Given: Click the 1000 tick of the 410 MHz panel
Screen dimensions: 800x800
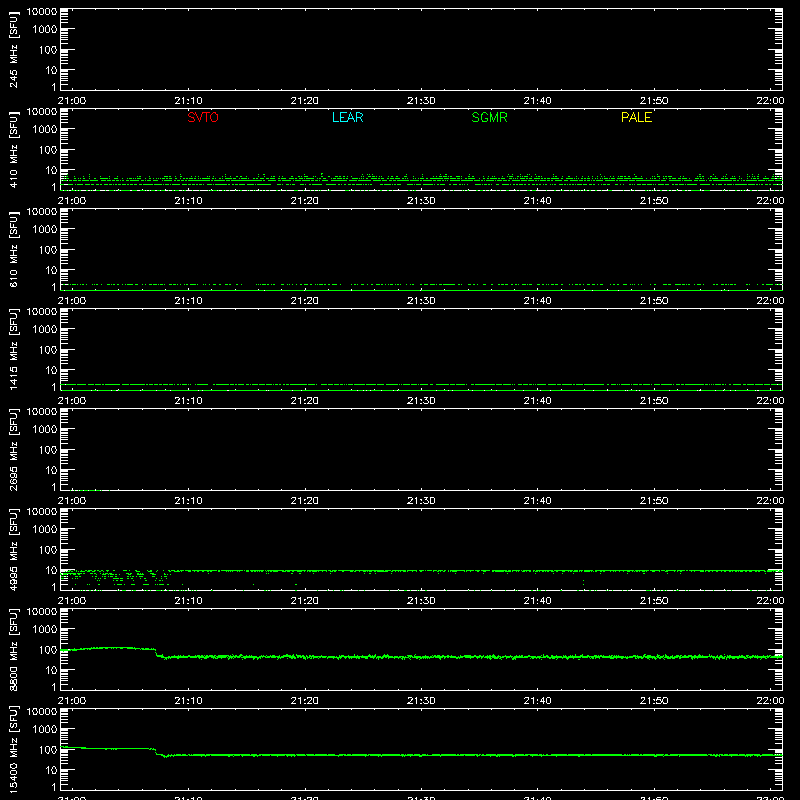Looking at the screenshot, I should click(45, 130).
